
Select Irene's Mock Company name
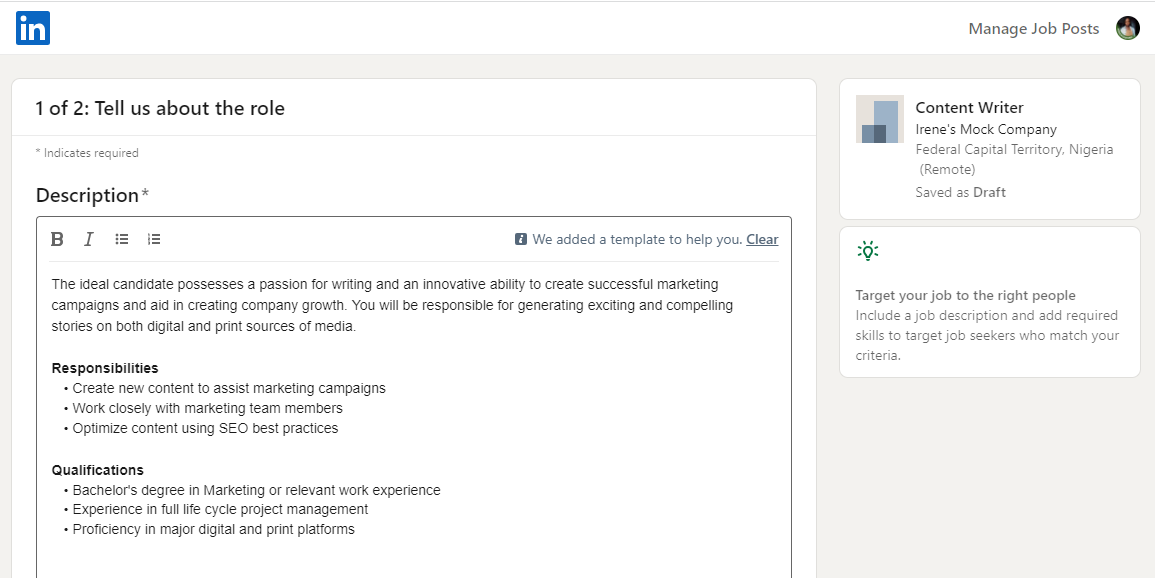point(986,129)
